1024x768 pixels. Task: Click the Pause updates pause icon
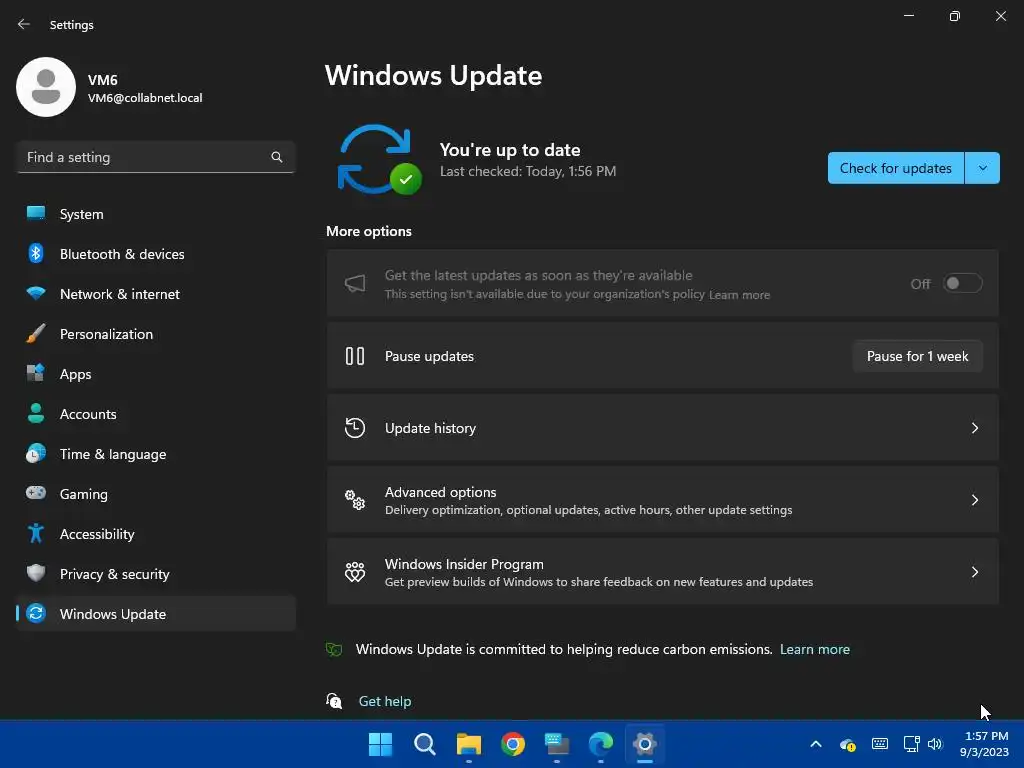[355, 356]
